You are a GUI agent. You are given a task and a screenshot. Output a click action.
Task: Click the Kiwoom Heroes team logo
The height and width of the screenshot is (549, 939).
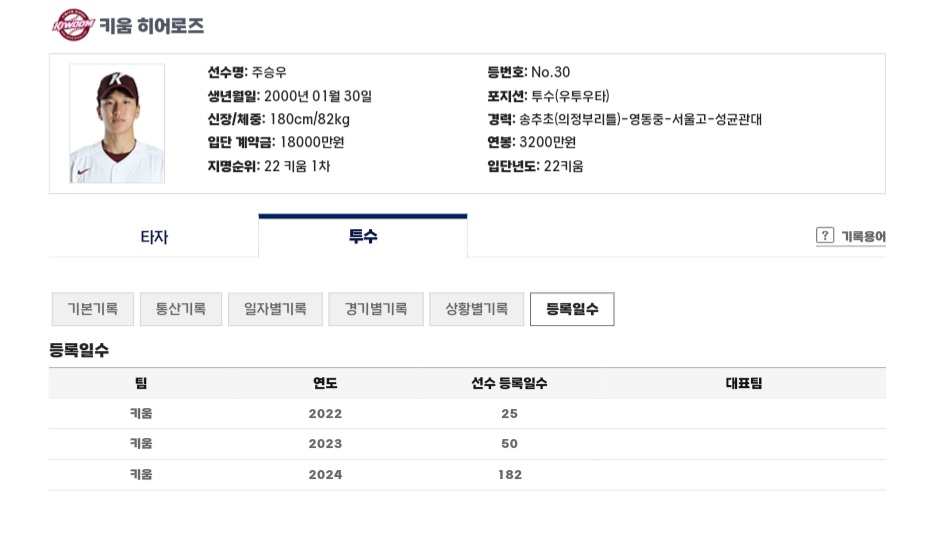tap(73, 25)
